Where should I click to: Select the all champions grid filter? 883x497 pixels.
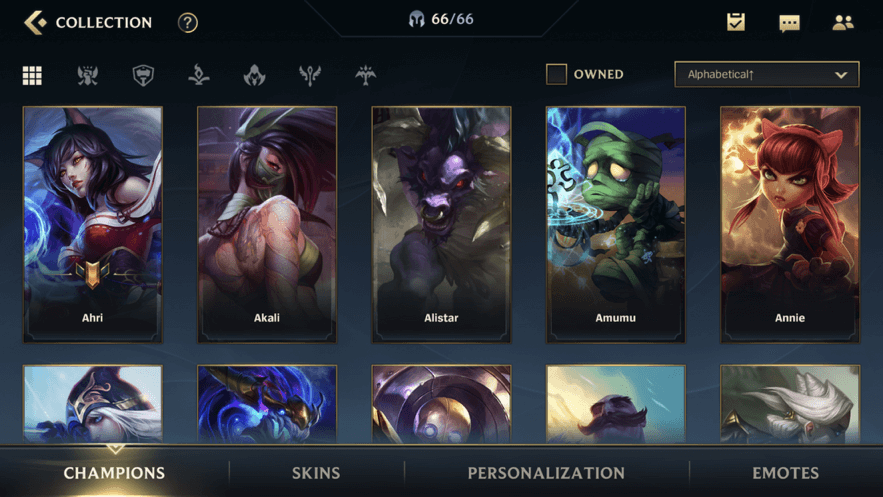32,75
